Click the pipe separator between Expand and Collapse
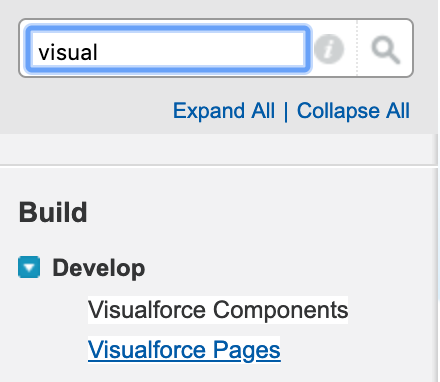Image resolution: width=440 pixels, height=382 pixels. point(286,111)
